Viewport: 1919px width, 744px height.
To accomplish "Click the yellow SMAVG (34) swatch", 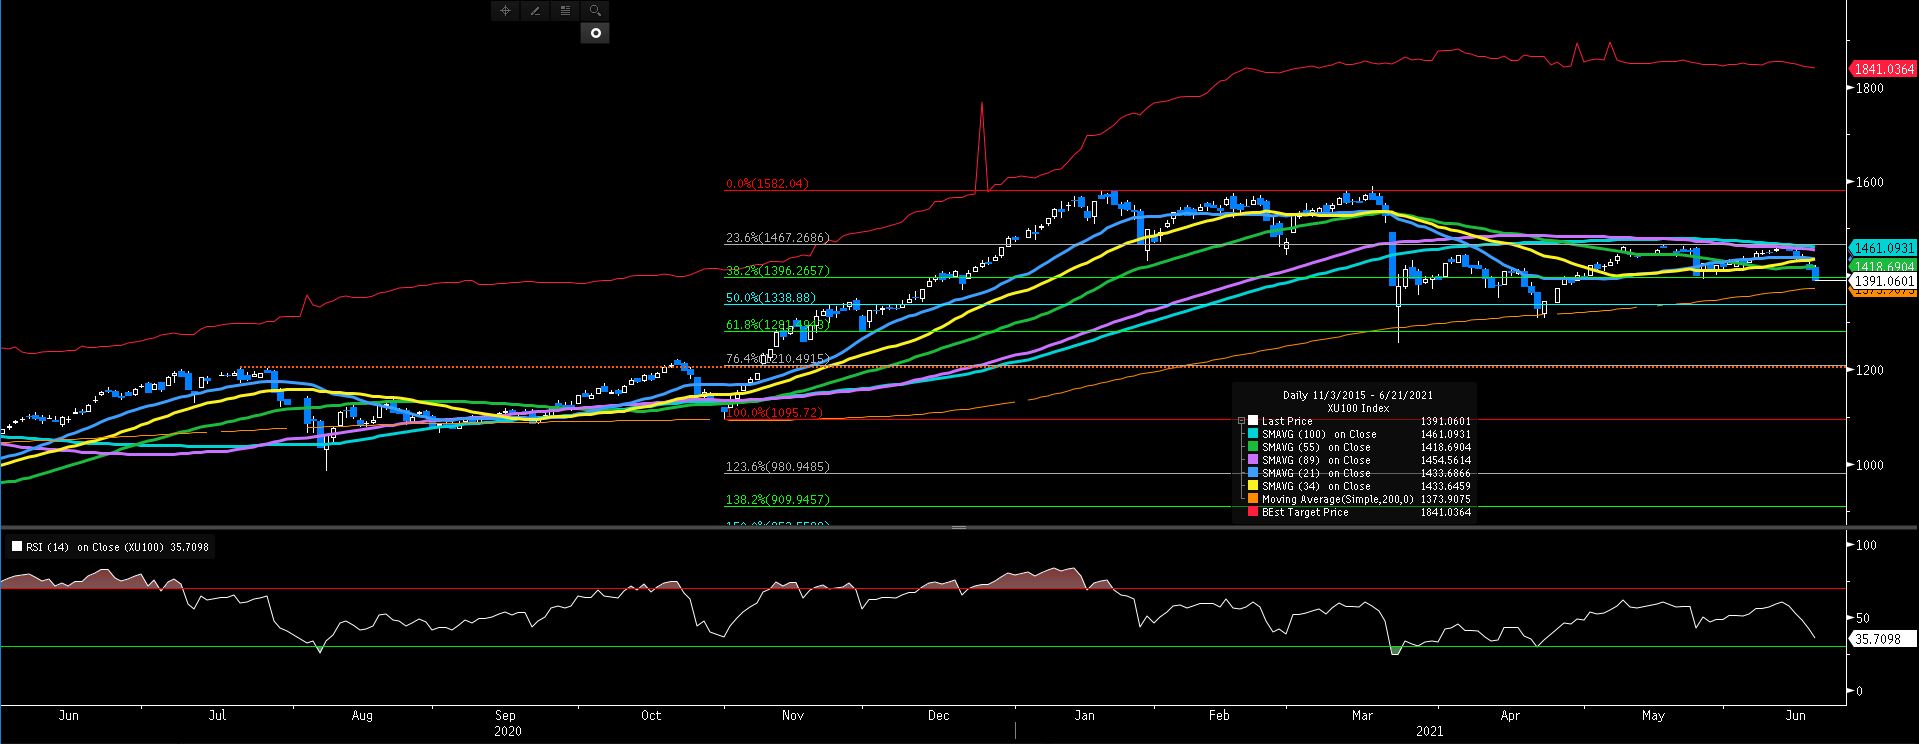I will (1253, 486).
